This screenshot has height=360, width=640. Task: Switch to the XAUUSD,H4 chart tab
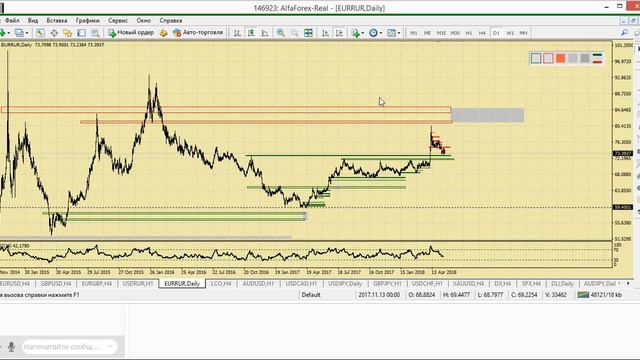469,283
